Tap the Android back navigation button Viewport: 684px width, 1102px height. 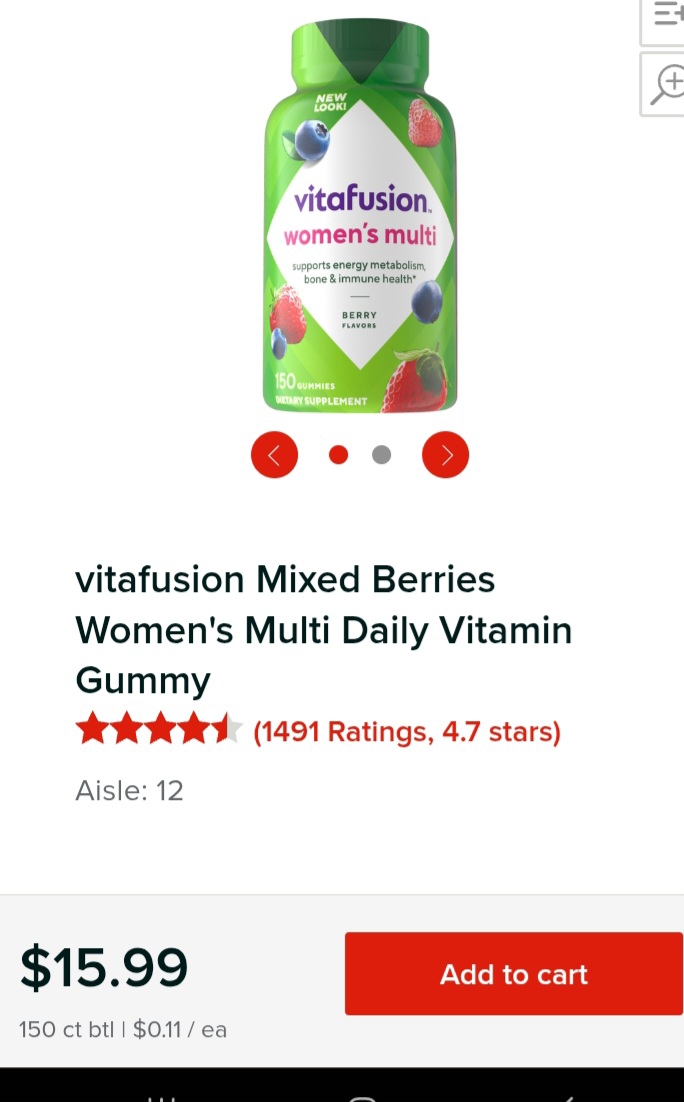pyautogui.click(x=567, y=1097)
